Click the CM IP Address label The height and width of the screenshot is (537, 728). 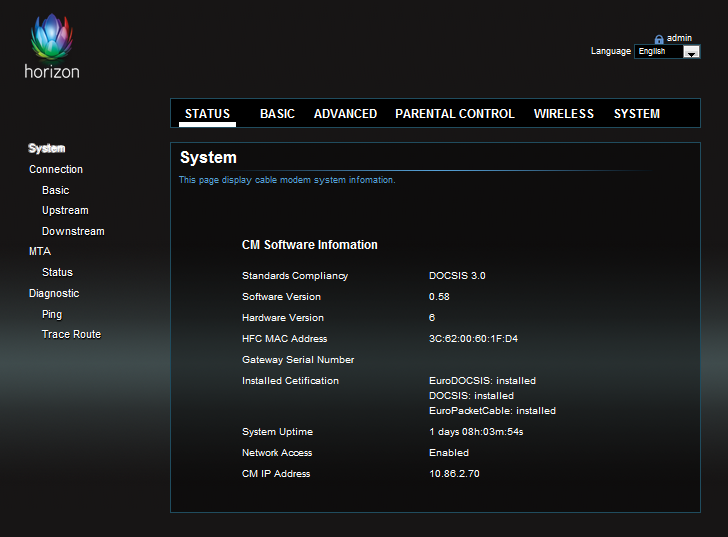click(x=276, y=474)
